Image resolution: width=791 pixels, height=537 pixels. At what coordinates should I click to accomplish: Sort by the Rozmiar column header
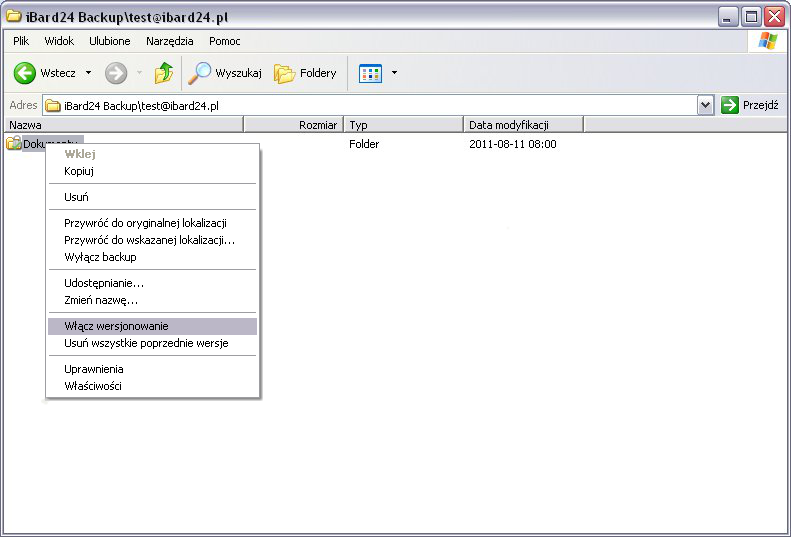(x=294, y=125)
